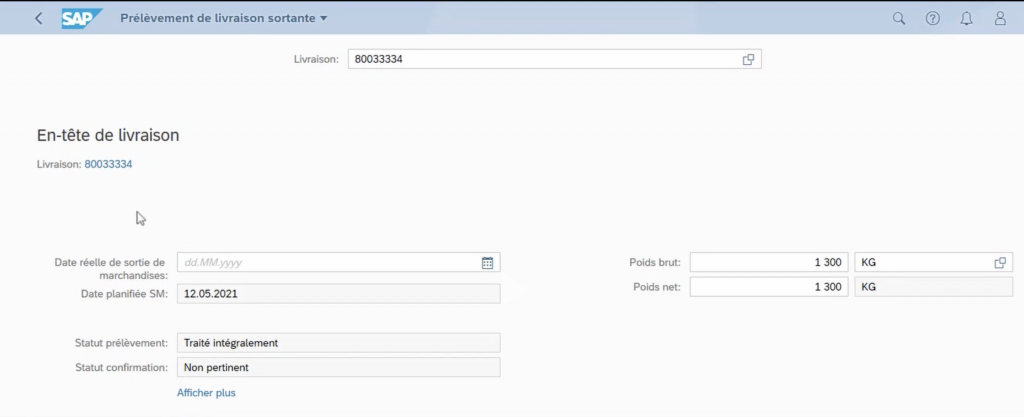Viewport: 1024px width, 417px height.
Task: Click the Date planifiée SM field
Action: [338, 294]
